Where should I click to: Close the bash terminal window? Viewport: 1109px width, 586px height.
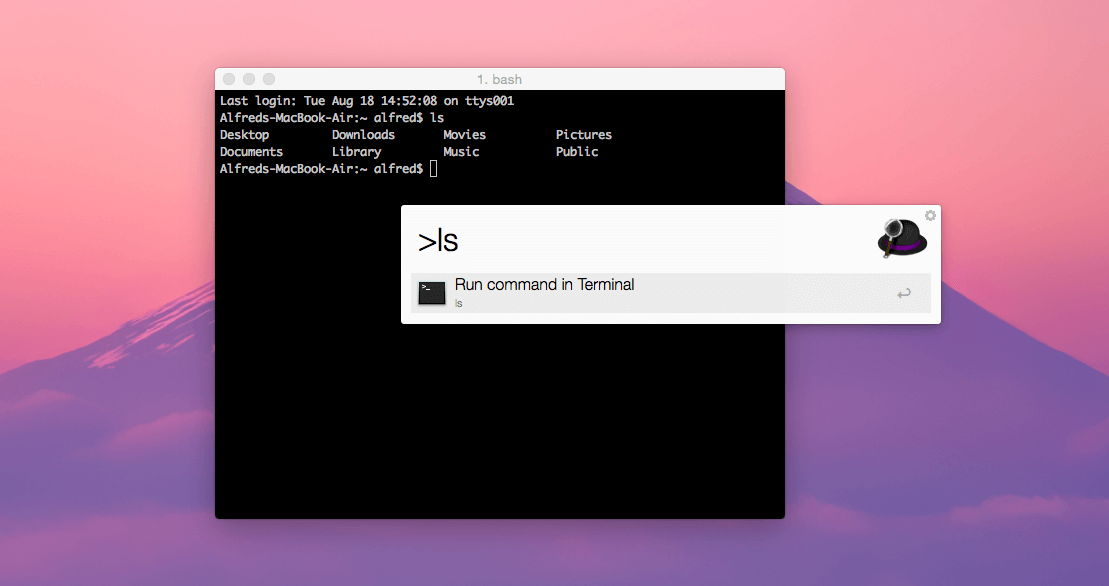(229, 79)
